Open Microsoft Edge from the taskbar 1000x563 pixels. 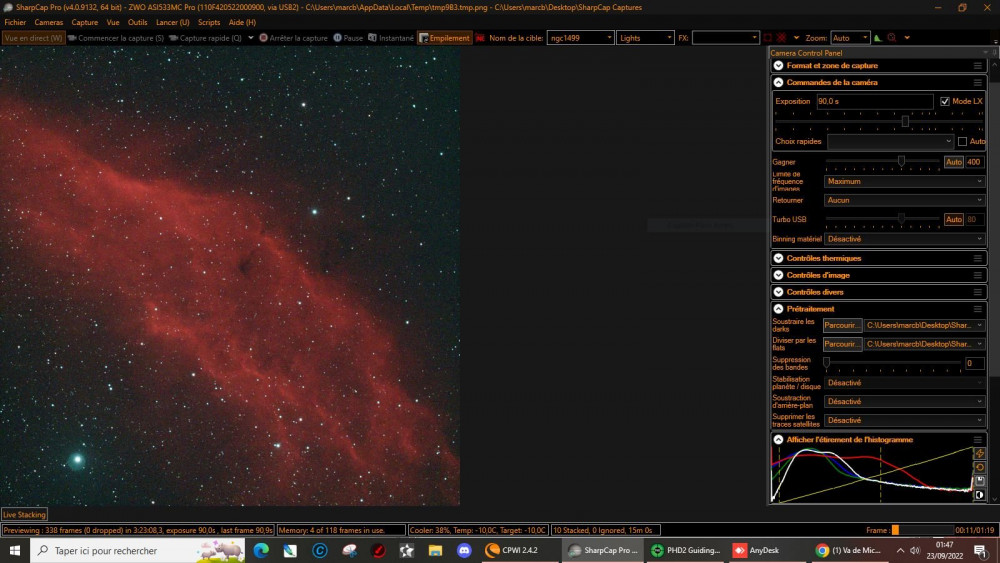tap(261, 550)
